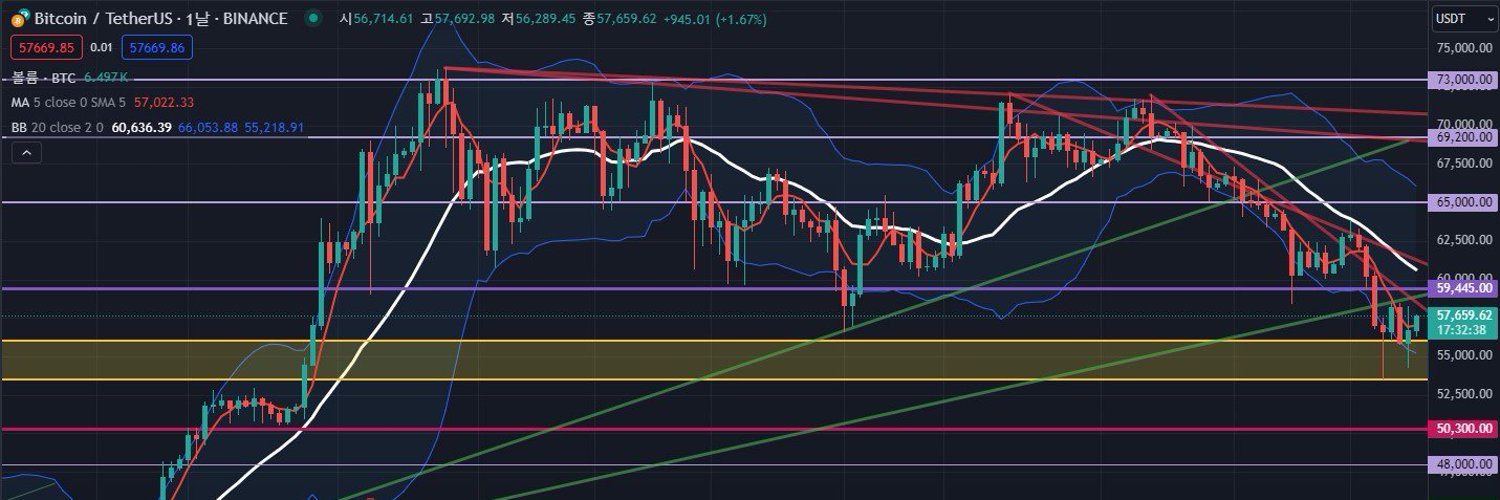
Task: Click the 59,445.00 purple price label
Action: [x=1463, y=288]
